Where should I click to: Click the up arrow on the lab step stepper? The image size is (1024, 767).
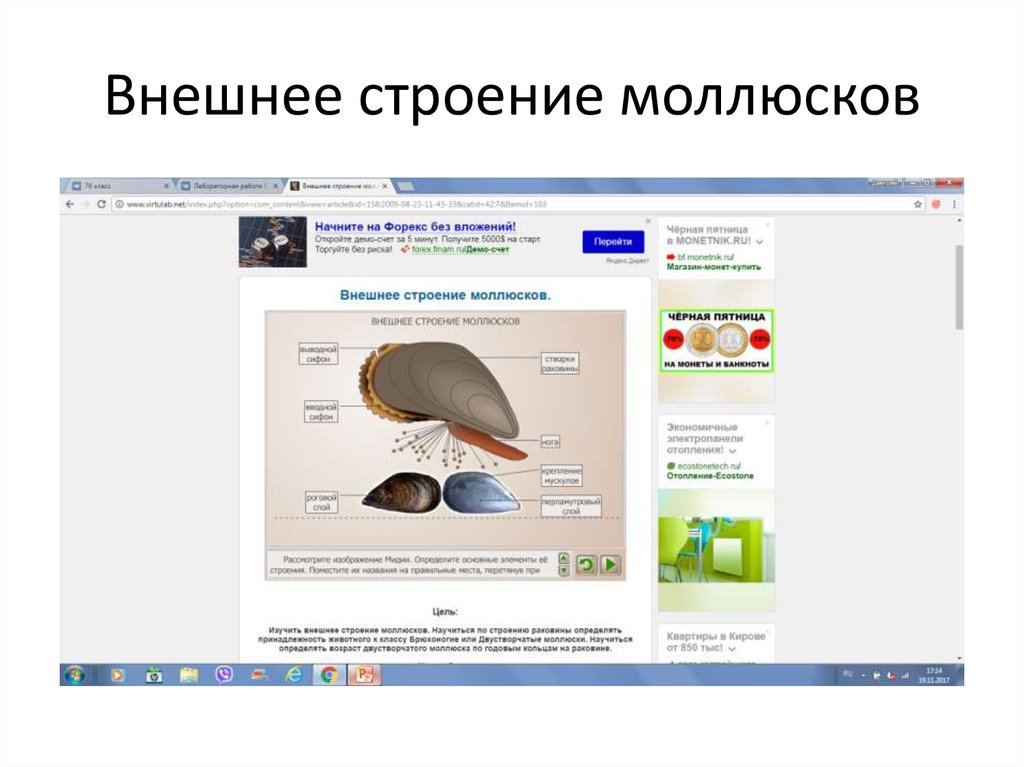point(563,558)
